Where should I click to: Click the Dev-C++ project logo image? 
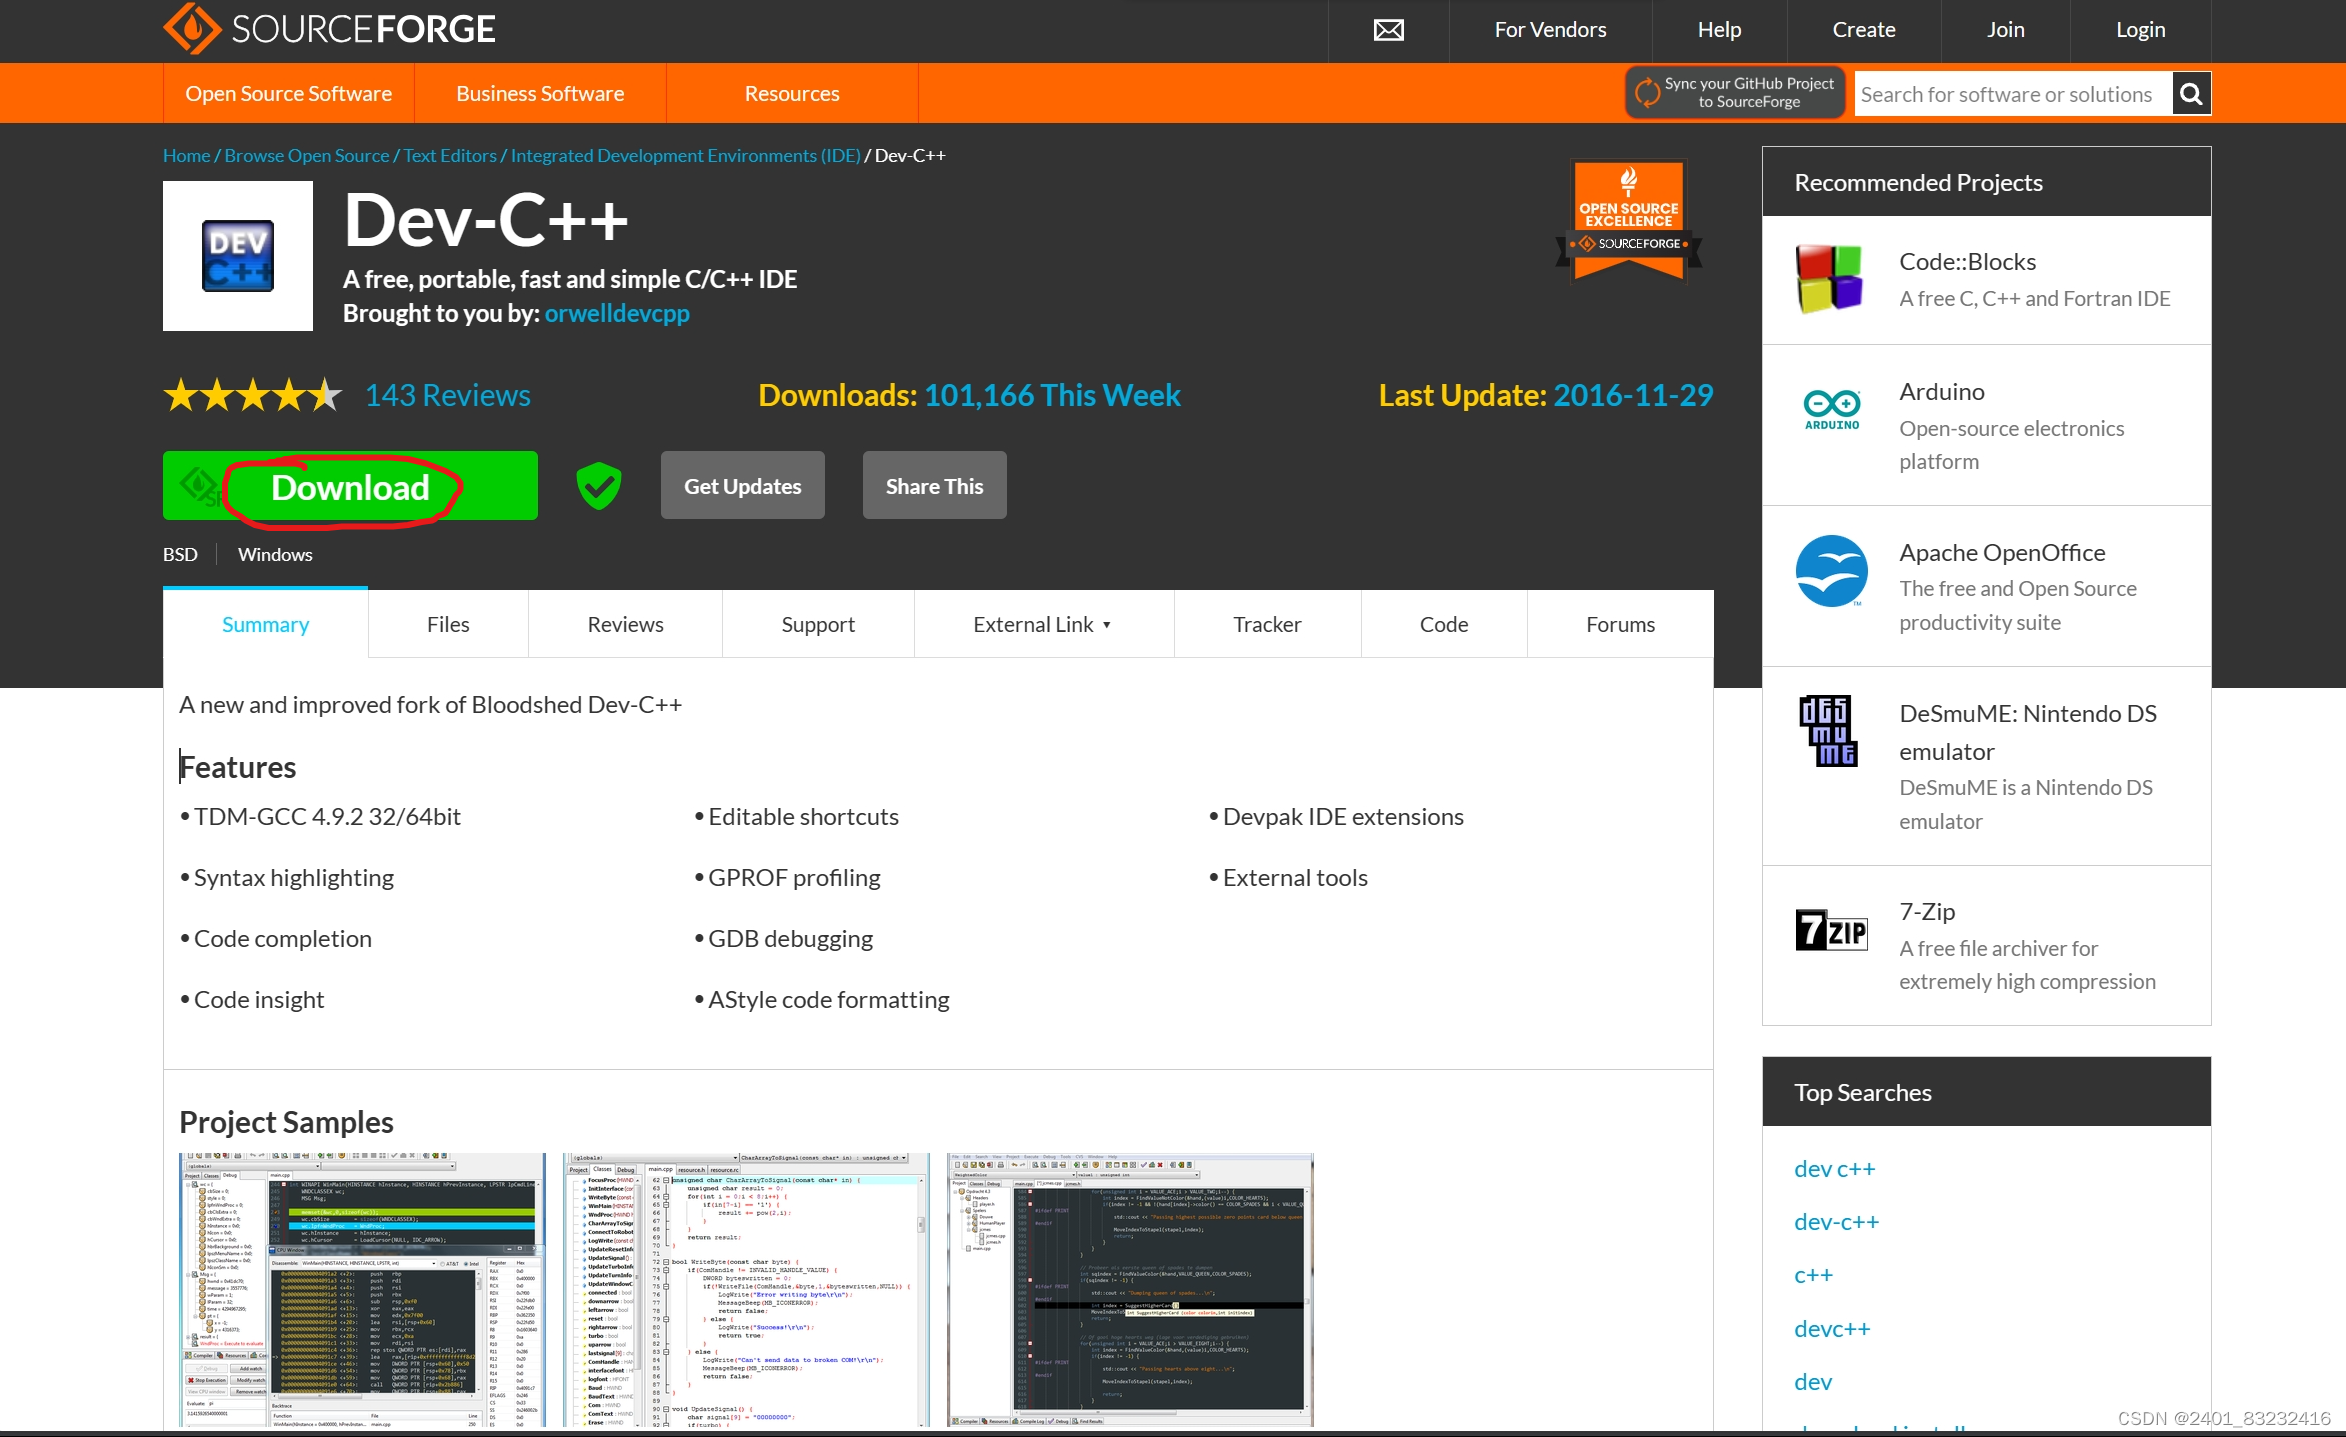pyautogui.click(x=238, y=256)
